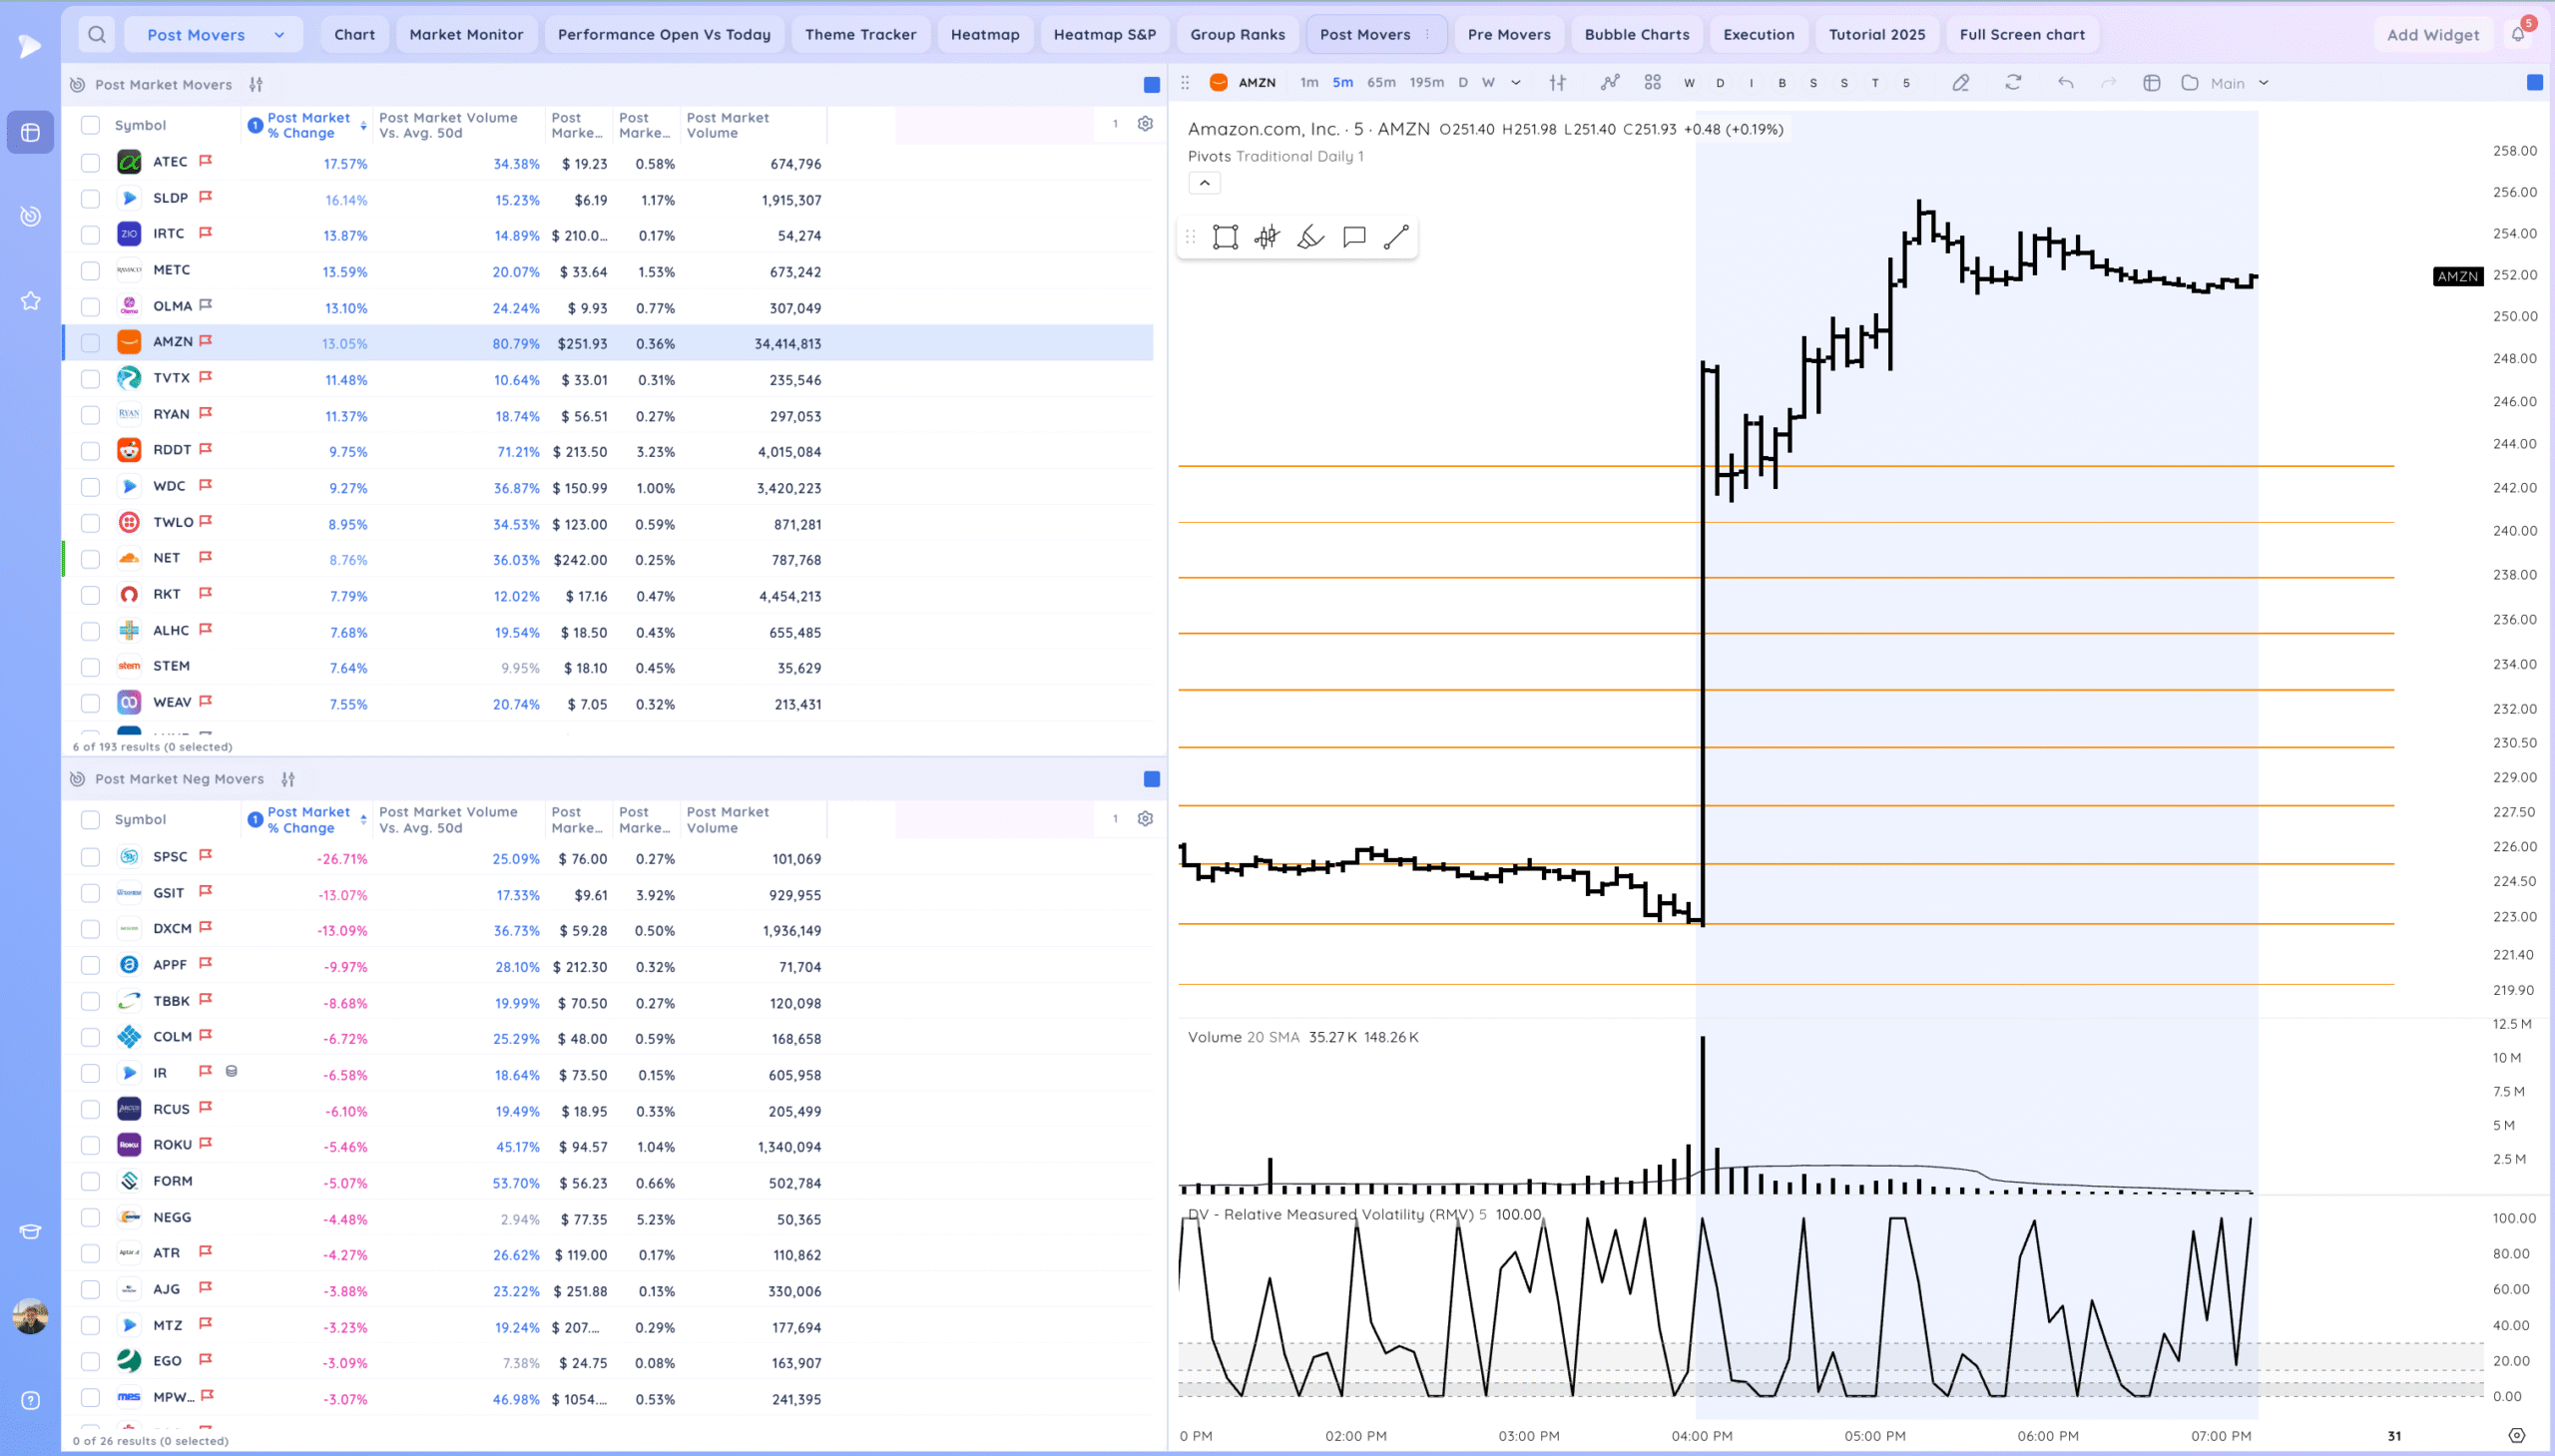Image resolution: width=2555 pixels, height=1456 pixels.
Task: Expand the Main layout dropdown
Action: [2263, 83]
